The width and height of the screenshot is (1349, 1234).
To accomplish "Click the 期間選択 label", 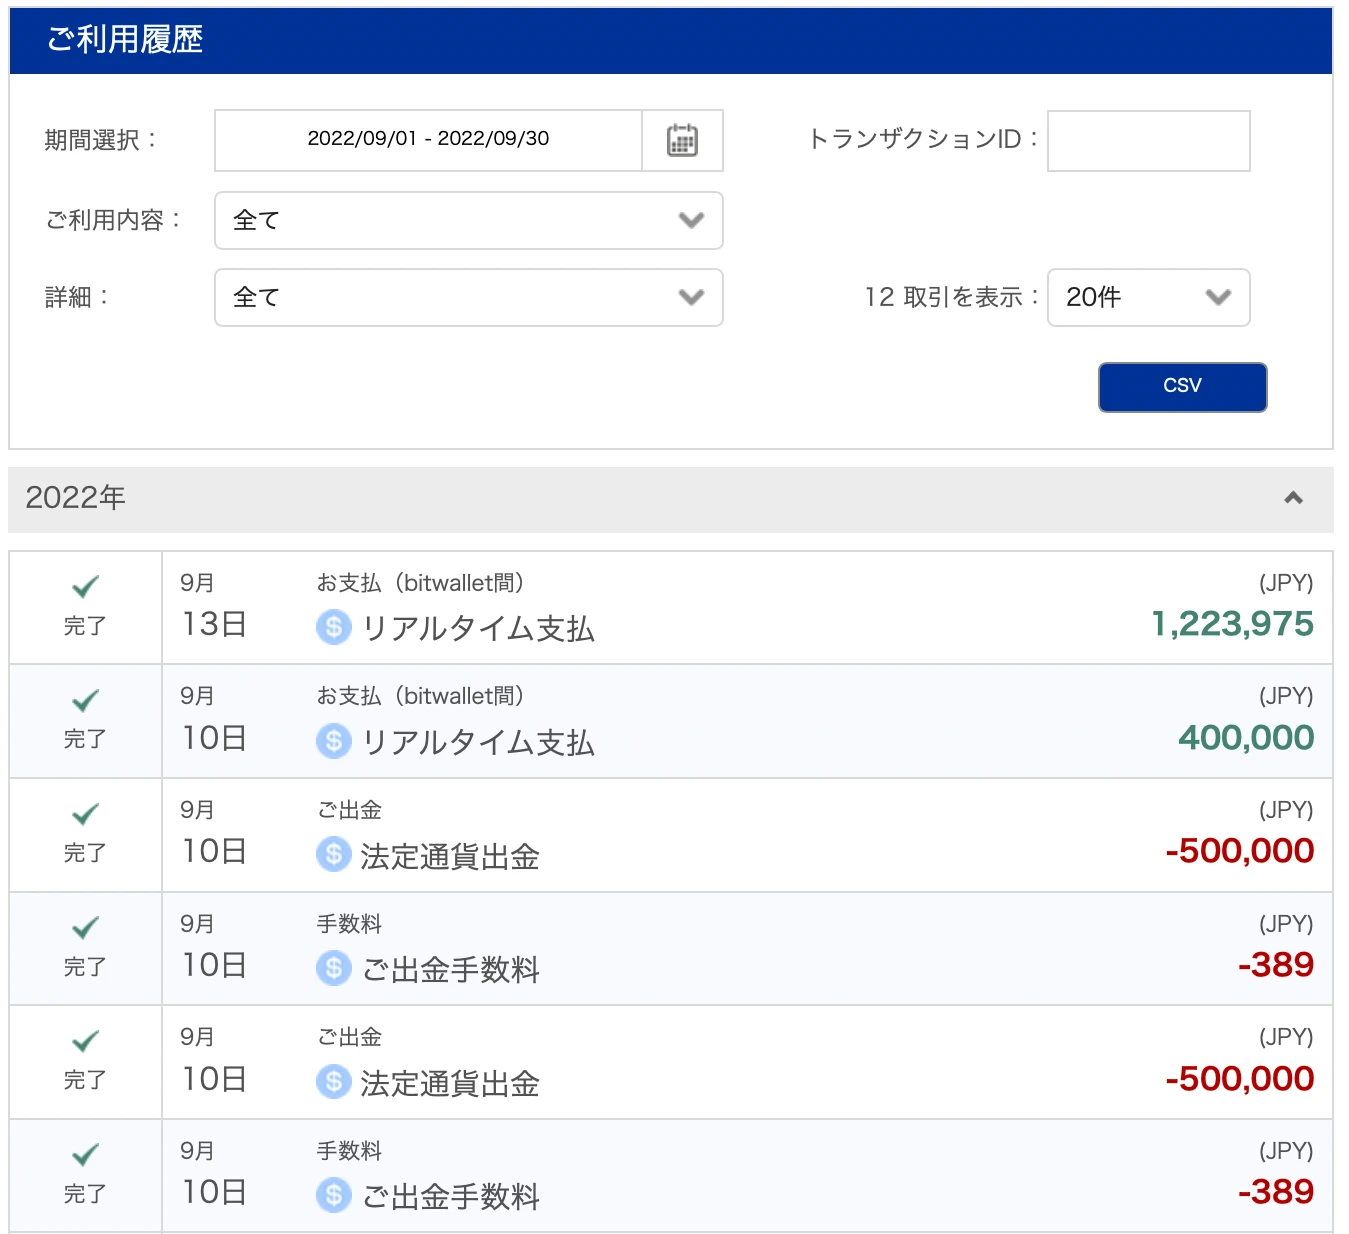I will 101,140.
